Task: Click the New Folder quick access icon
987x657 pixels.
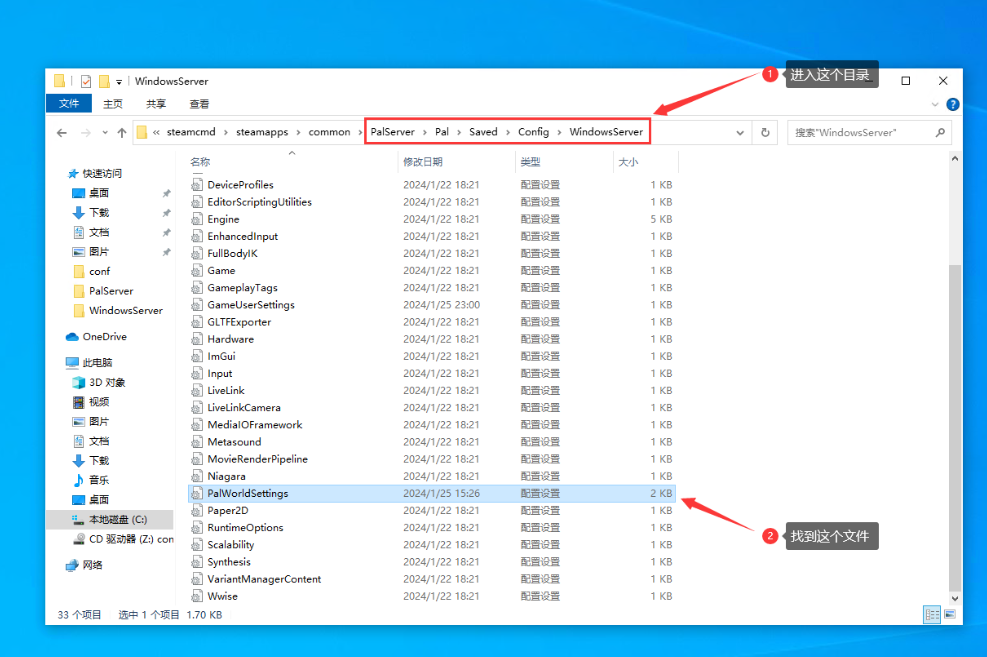Action: coord(104,81)
